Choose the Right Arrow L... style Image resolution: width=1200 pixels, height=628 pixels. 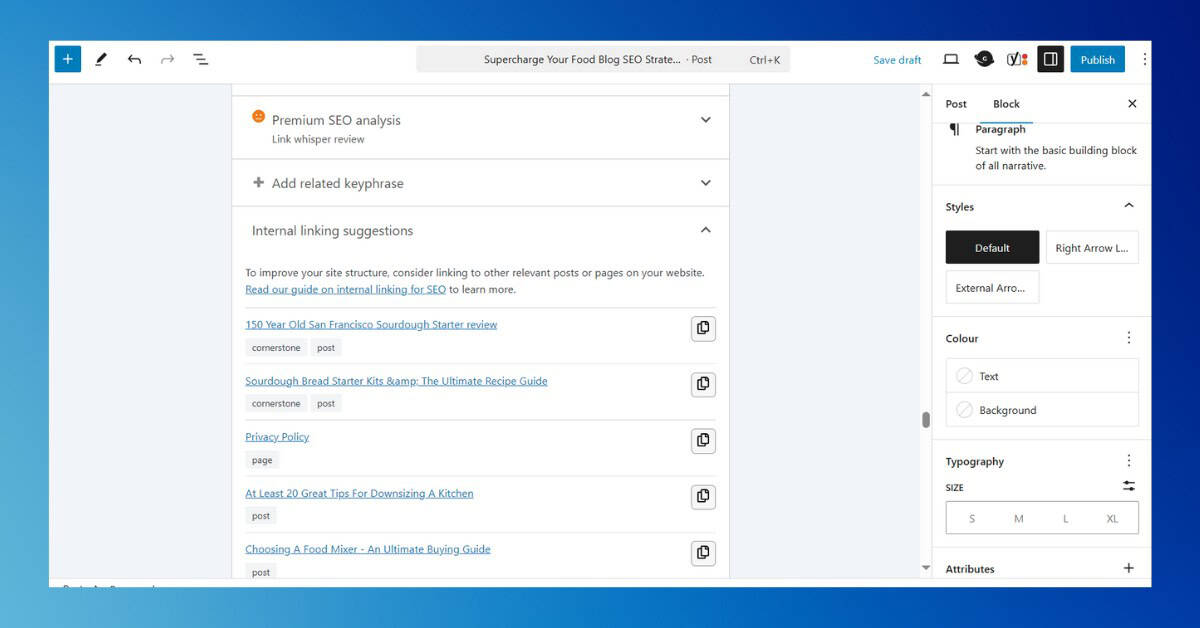[1092, 248]
